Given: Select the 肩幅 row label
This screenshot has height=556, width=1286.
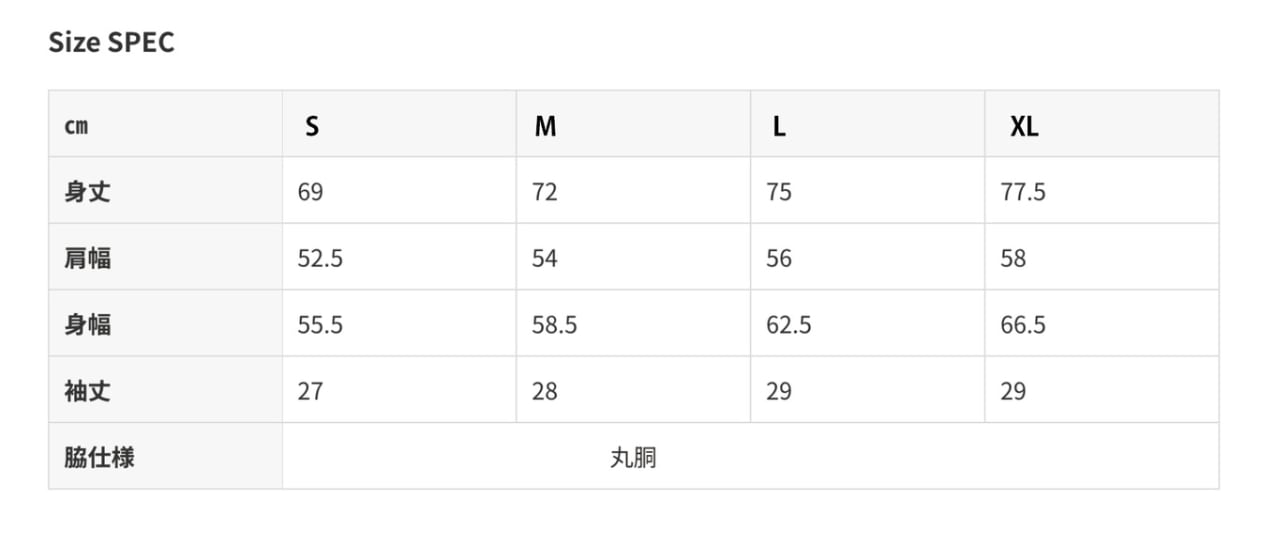Looking at the screenshot, I should coord(88,258).
